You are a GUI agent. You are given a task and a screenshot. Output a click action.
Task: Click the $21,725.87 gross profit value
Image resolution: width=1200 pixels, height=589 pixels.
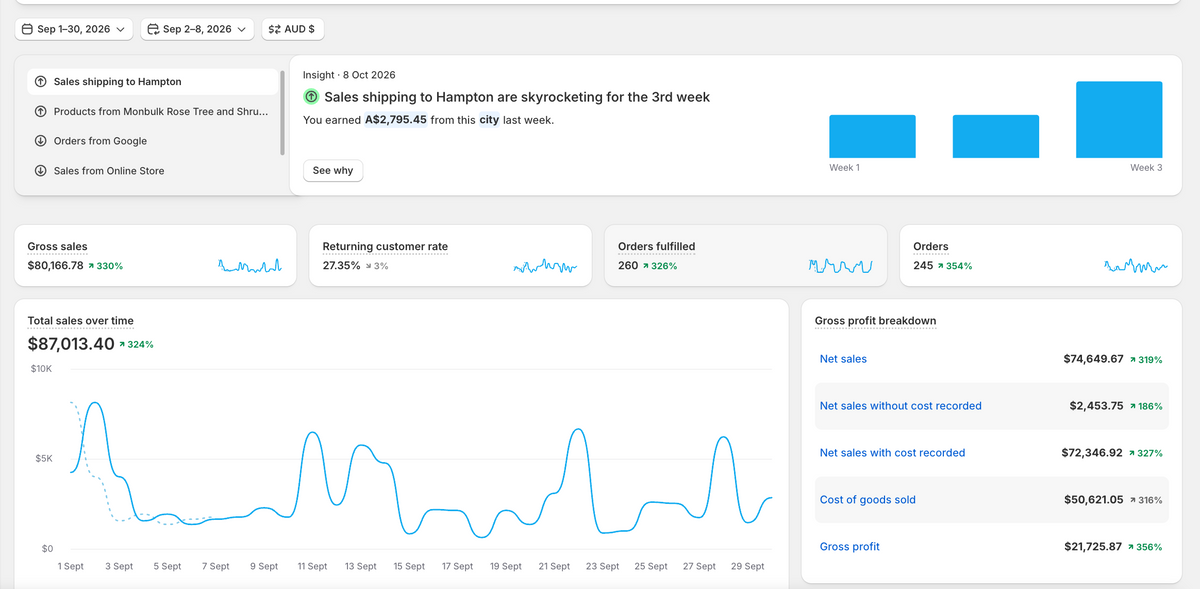[x=1094, y=547]
